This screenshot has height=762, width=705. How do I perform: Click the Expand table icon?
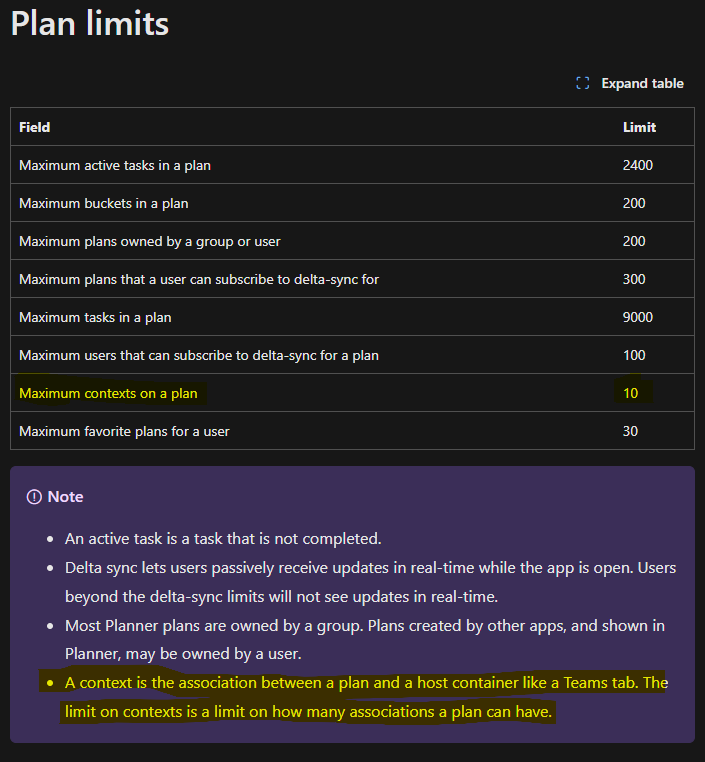click(x=583, y=83)
